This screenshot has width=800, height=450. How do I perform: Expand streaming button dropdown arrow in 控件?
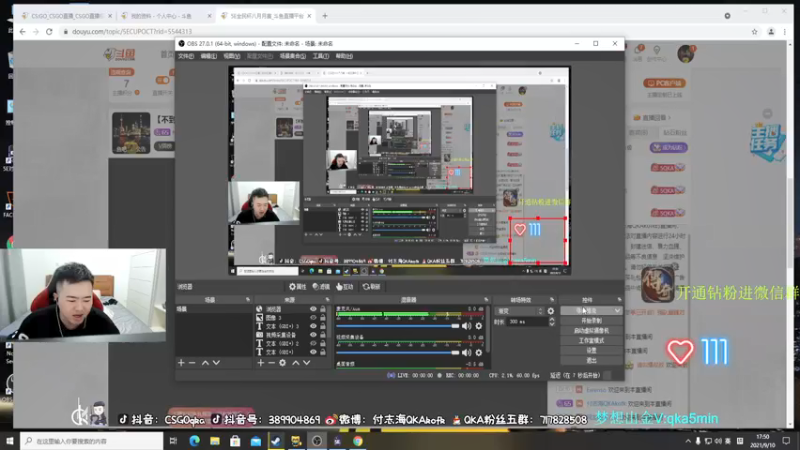pyautogui.click(x=617, y=311)
